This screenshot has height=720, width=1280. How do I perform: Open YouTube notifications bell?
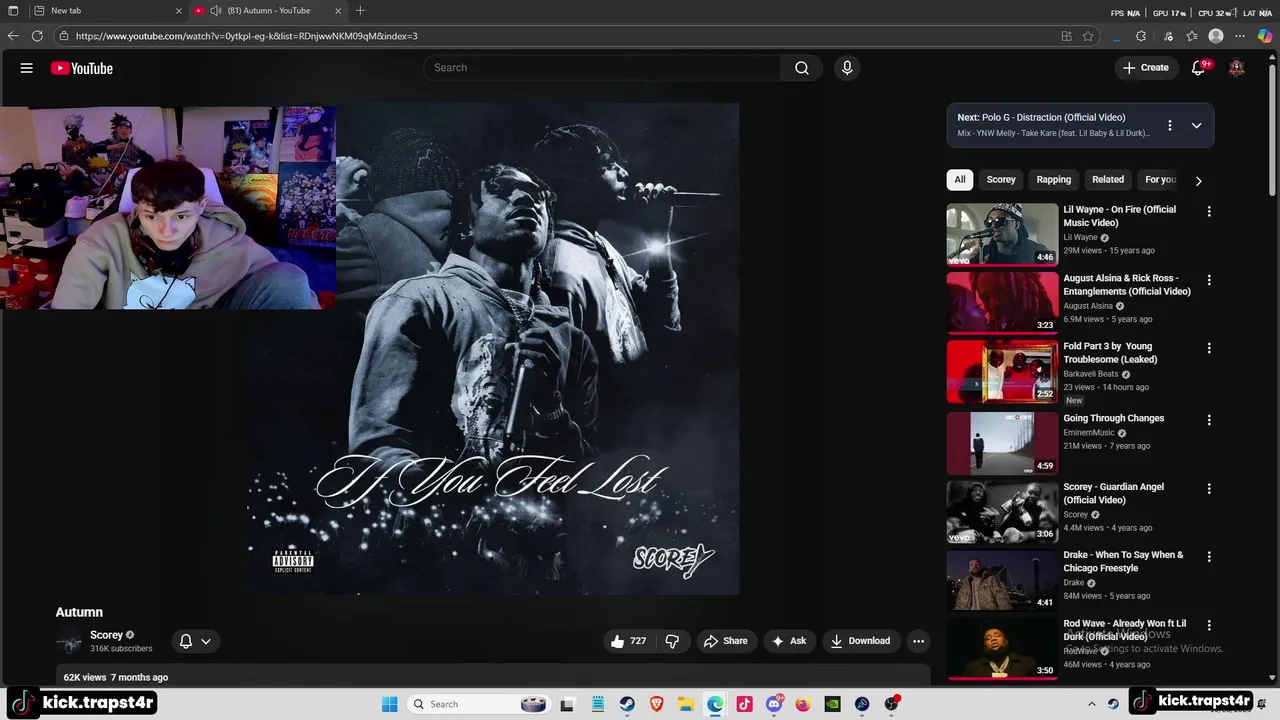pyautogui.click(x=1198, y=68)
